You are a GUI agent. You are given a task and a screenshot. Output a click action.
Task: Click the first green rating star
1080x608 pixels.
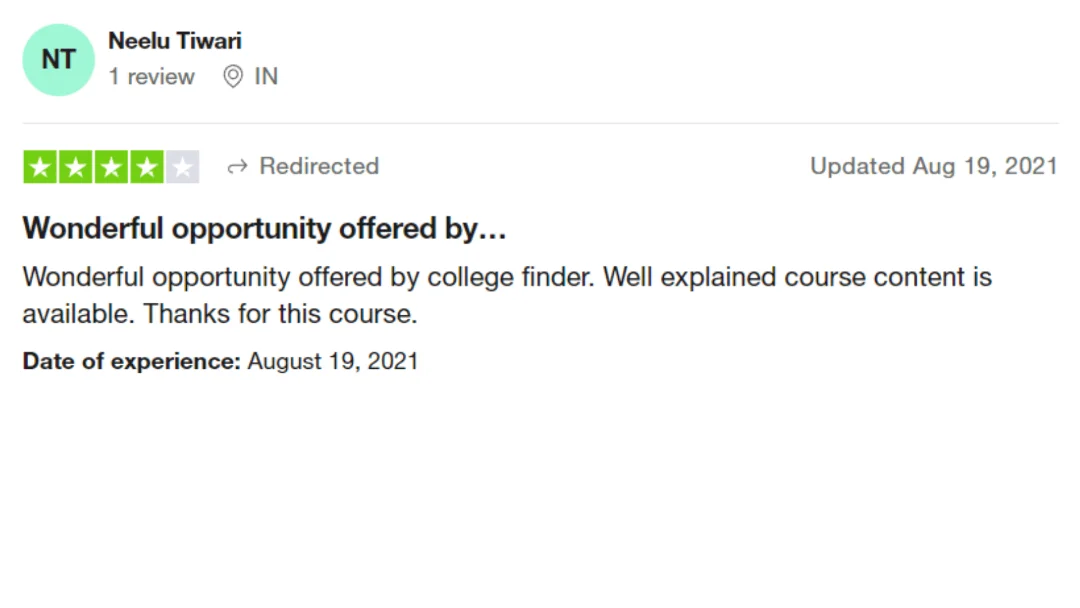(40, 167)
